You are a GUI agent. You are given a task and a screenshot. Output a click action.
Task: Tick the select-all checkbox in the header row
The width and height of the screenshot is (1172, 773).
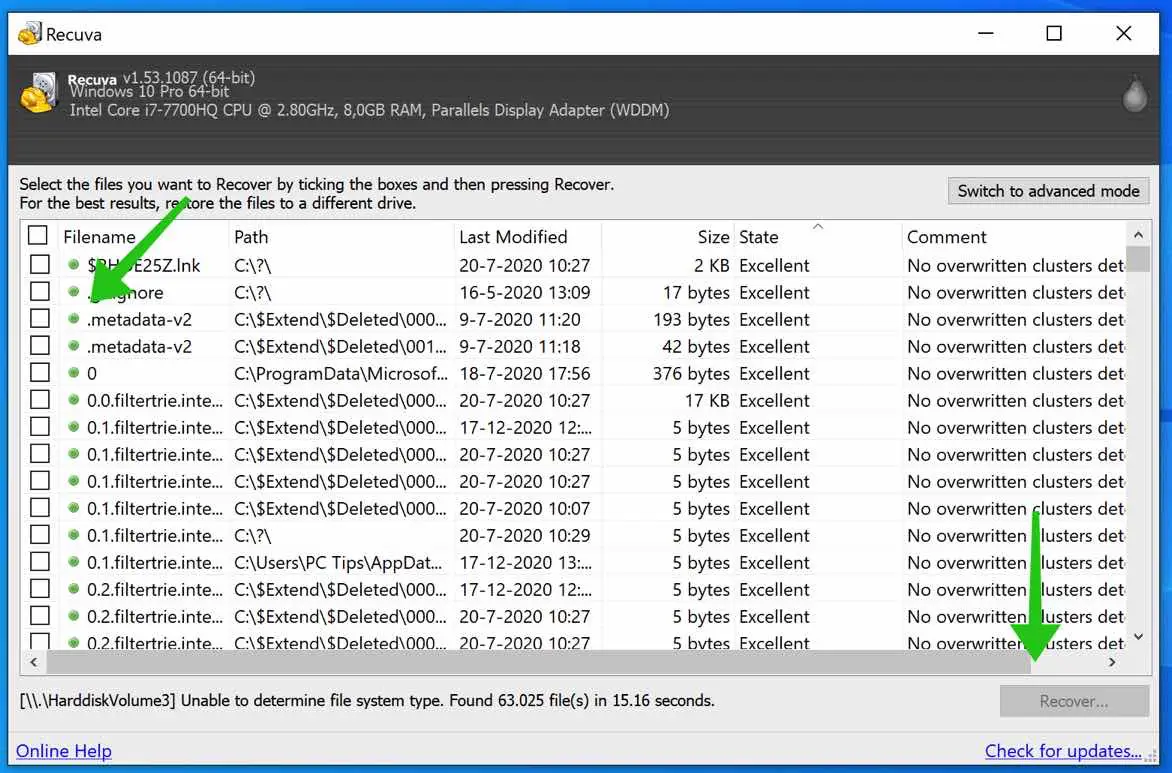click(x=37, y=235)
